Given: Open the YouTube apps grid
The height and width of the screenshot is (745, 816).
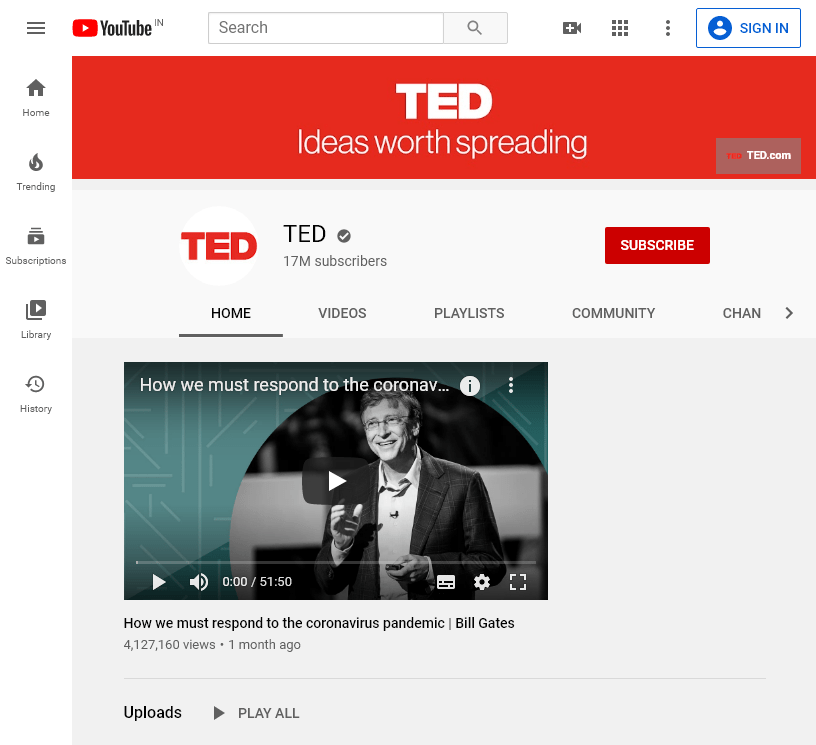Looking at the screenshot, I should [x=620, y=28].
